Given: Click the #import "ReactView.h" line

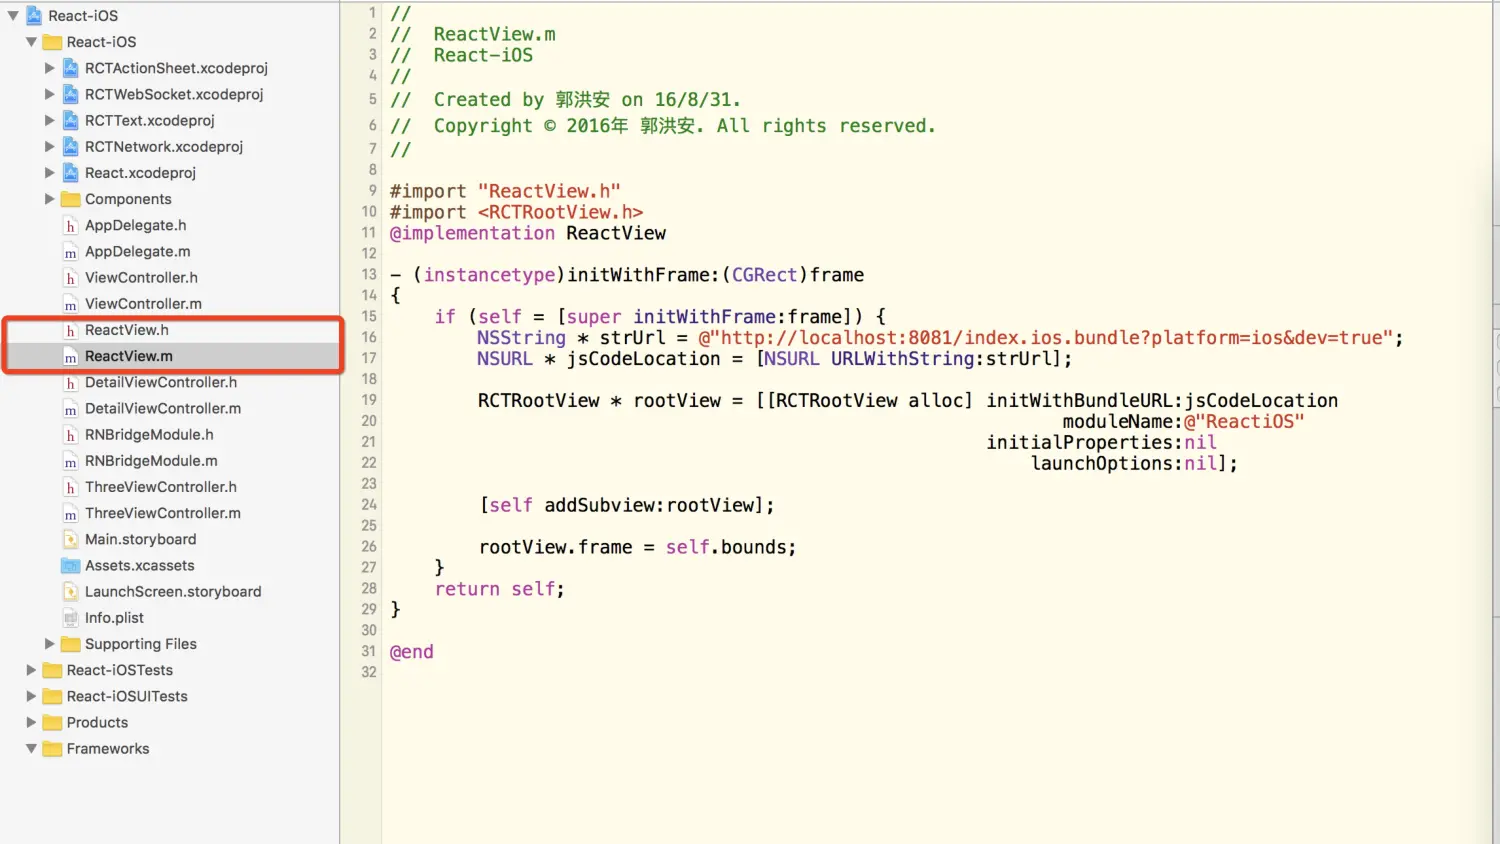Looking at the screenshot, I should 505,191.
